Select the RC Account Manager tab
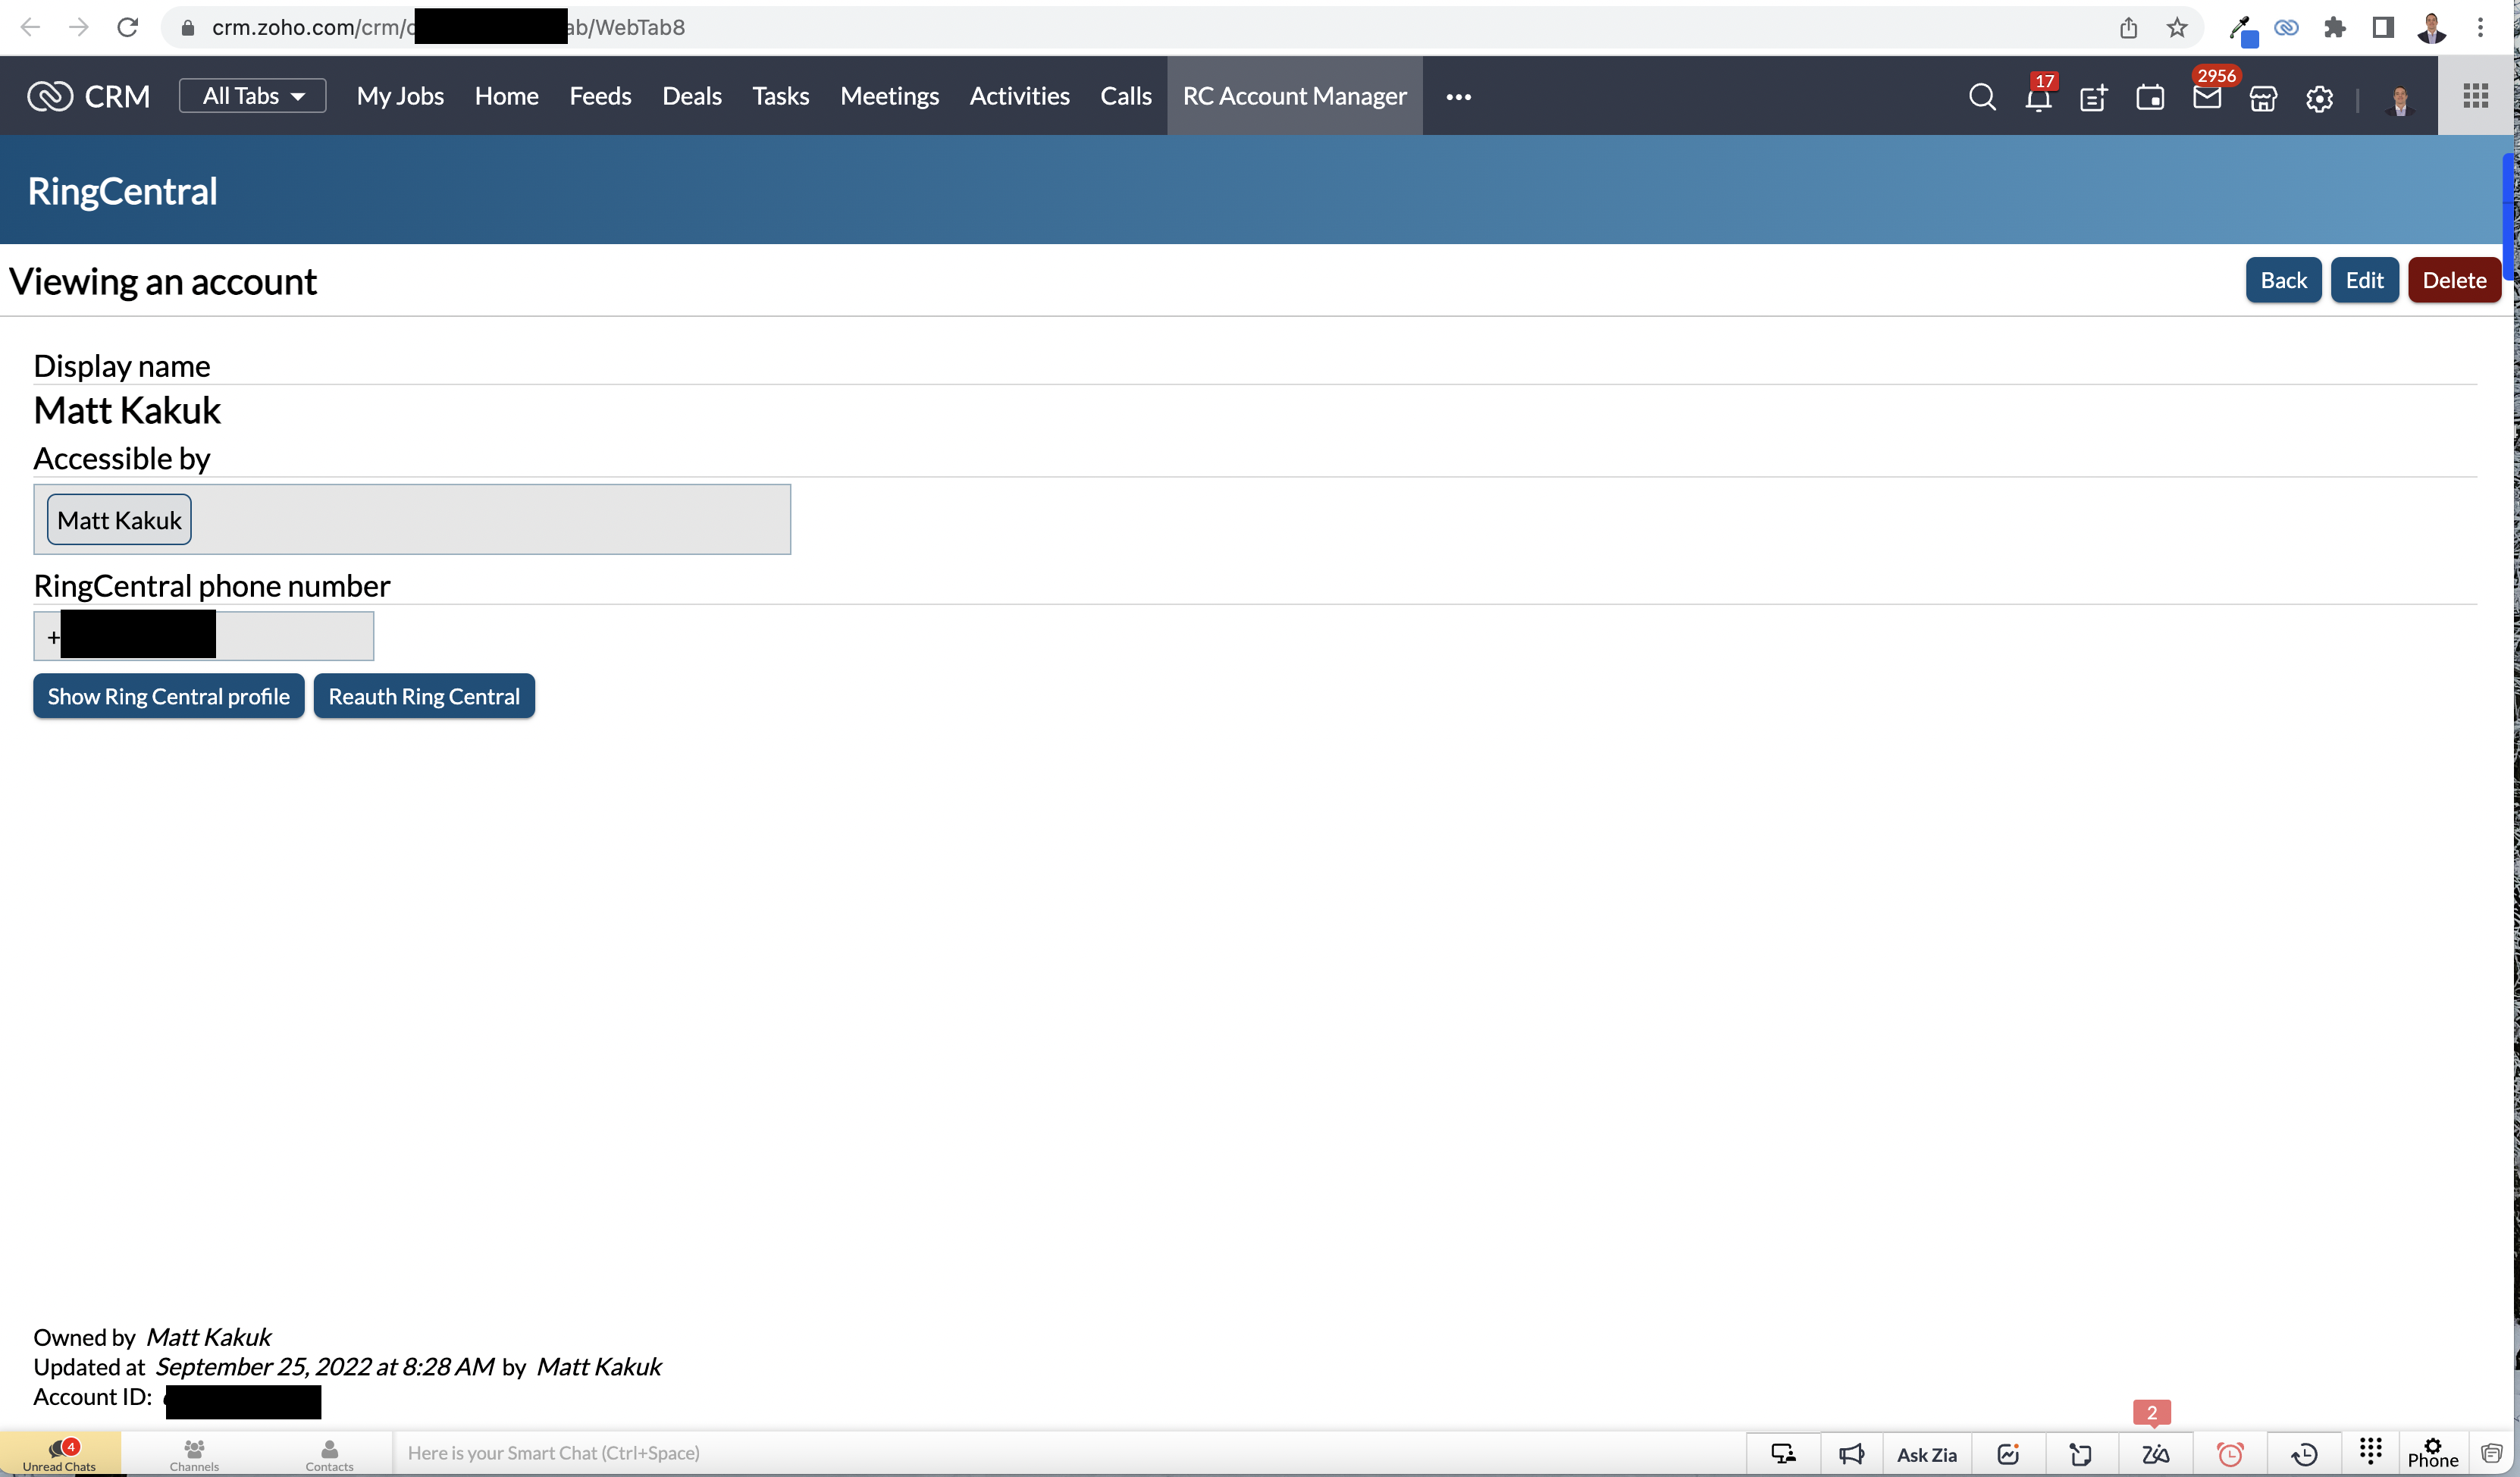 (1294, 96)
